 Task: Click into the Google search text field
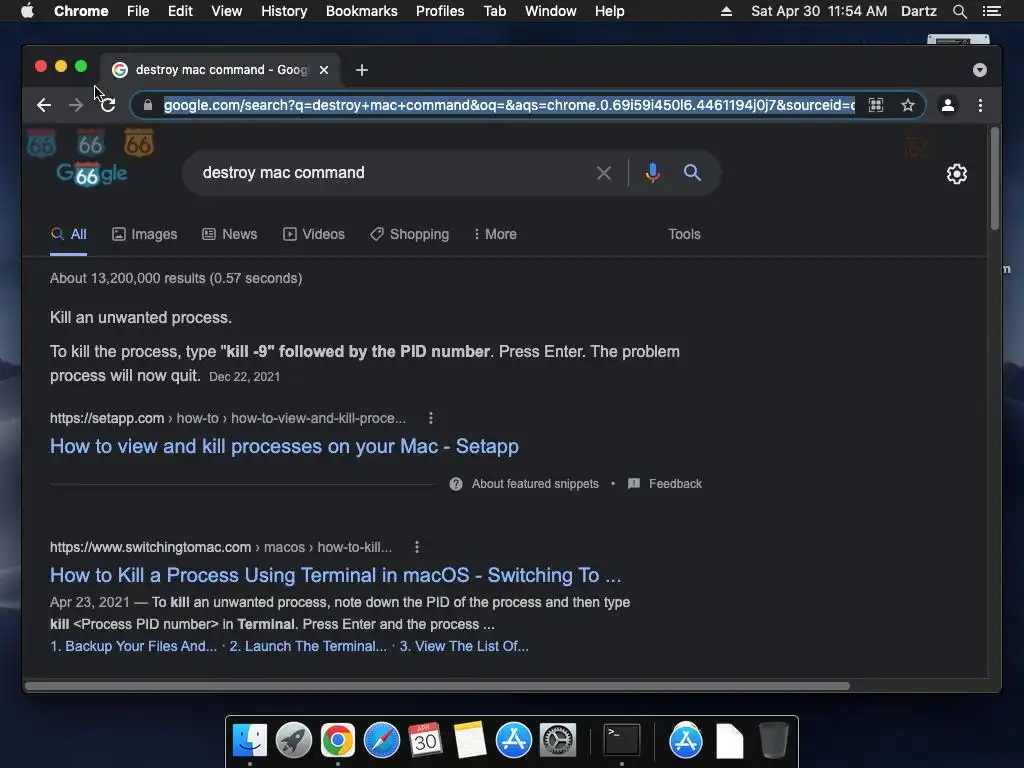(x=392, y=173)
